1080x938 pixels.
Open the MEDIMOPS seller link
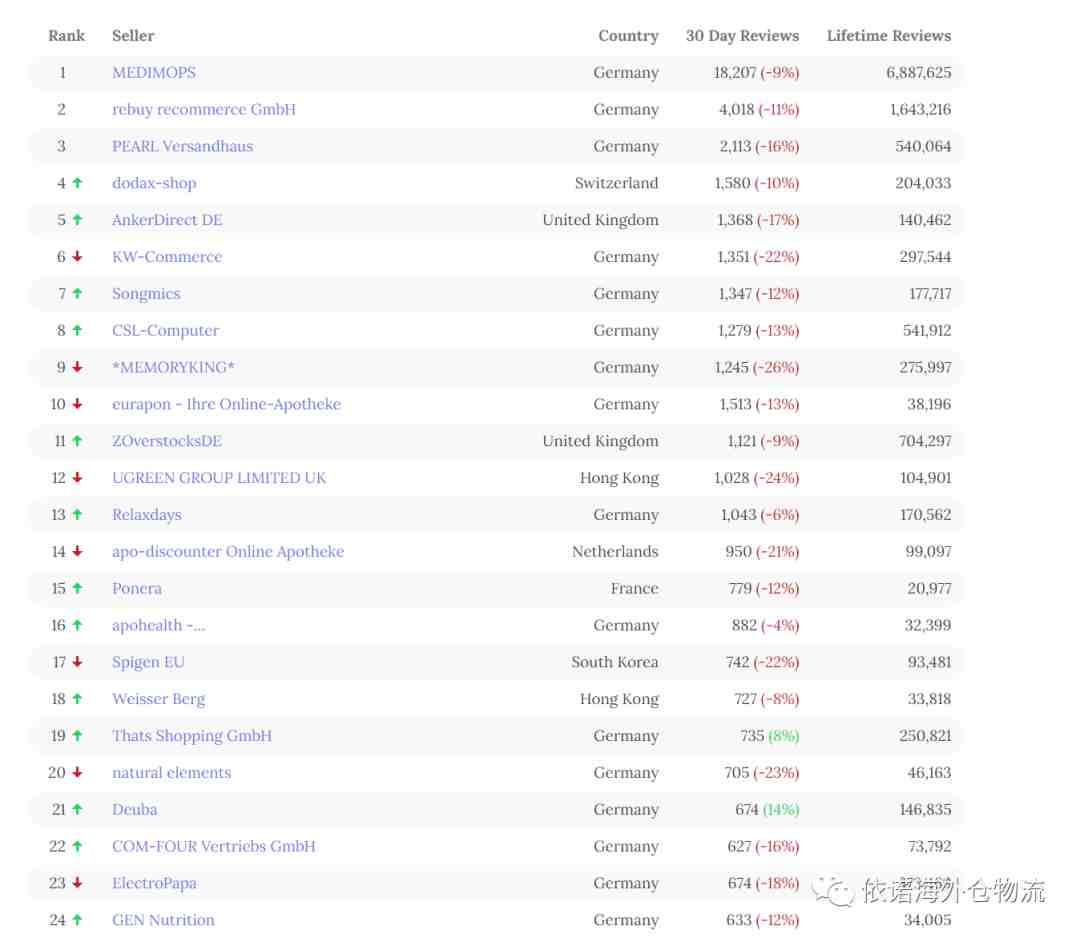point(154,72)
